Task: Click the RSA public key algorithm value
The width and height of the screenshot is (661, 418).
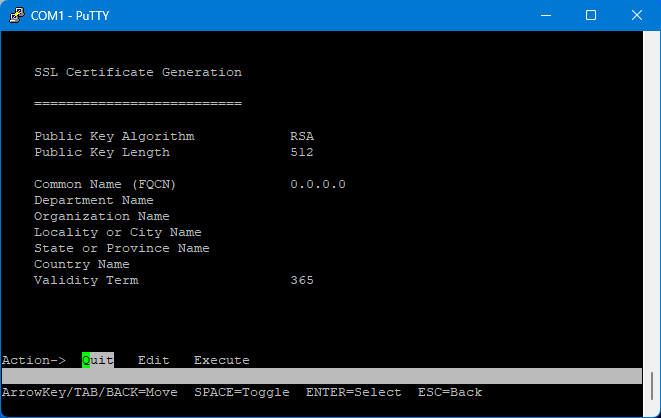Action: [302, 136]
